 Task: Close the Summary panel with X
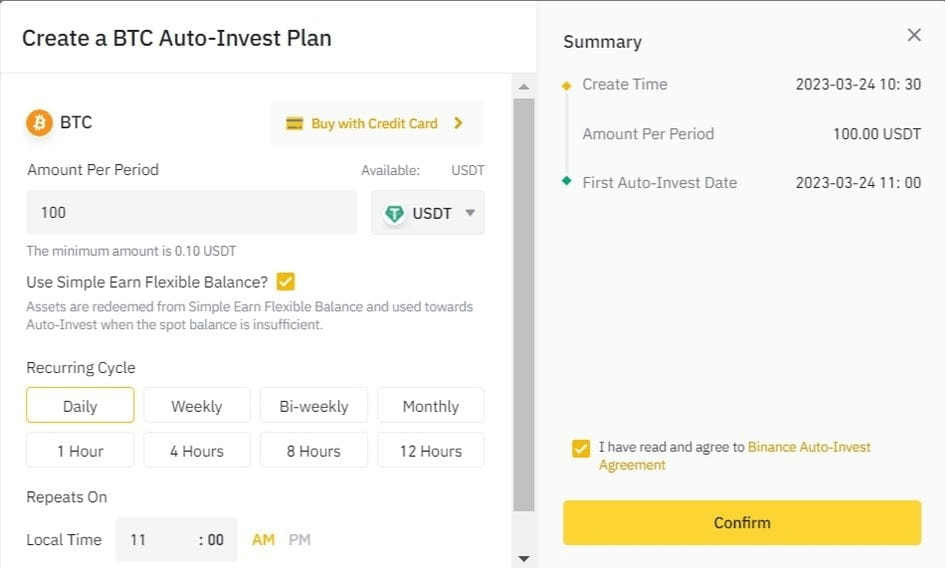(x=914, y=35)
